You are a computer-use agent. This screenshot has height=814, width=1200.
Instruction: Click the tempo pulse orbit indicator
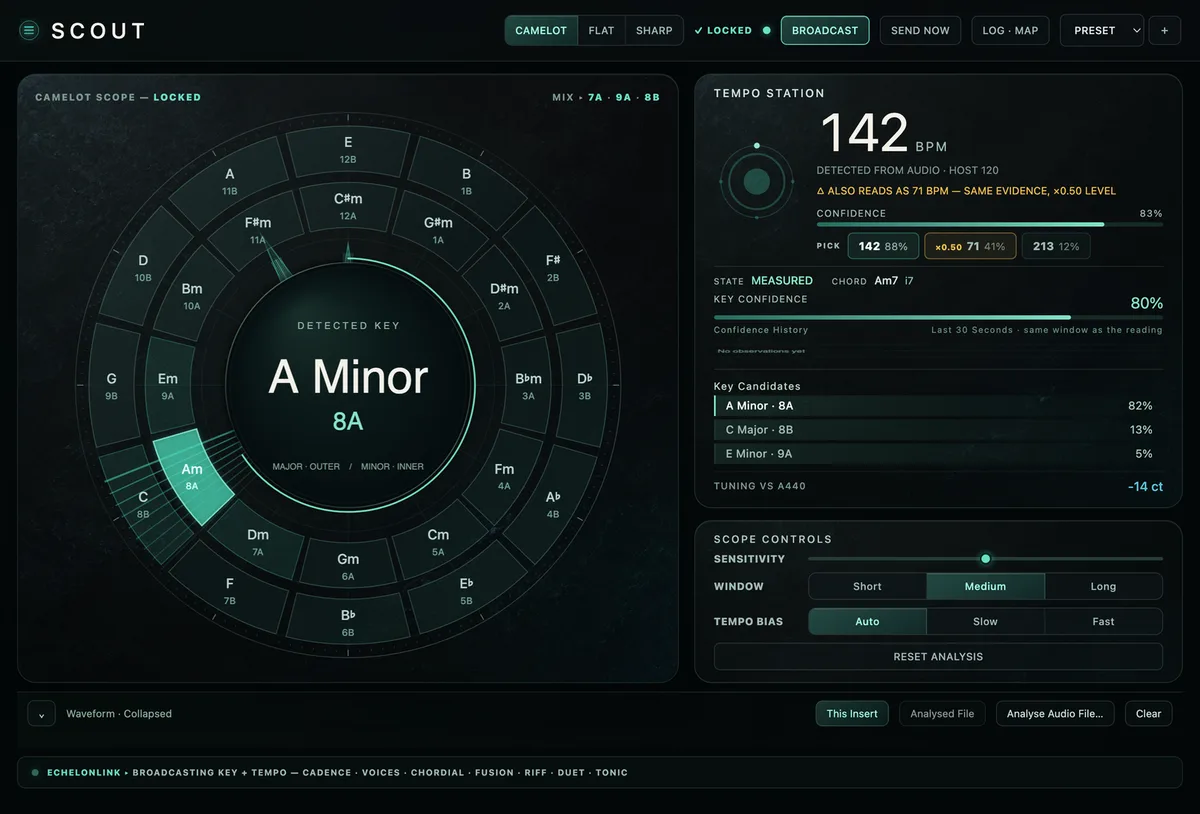tap(757, 181)
